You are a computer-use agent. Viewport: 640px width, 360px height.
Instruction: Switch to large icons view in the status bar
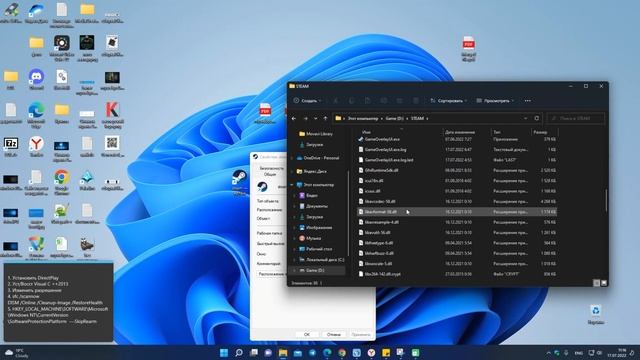(x=604, y=283)
